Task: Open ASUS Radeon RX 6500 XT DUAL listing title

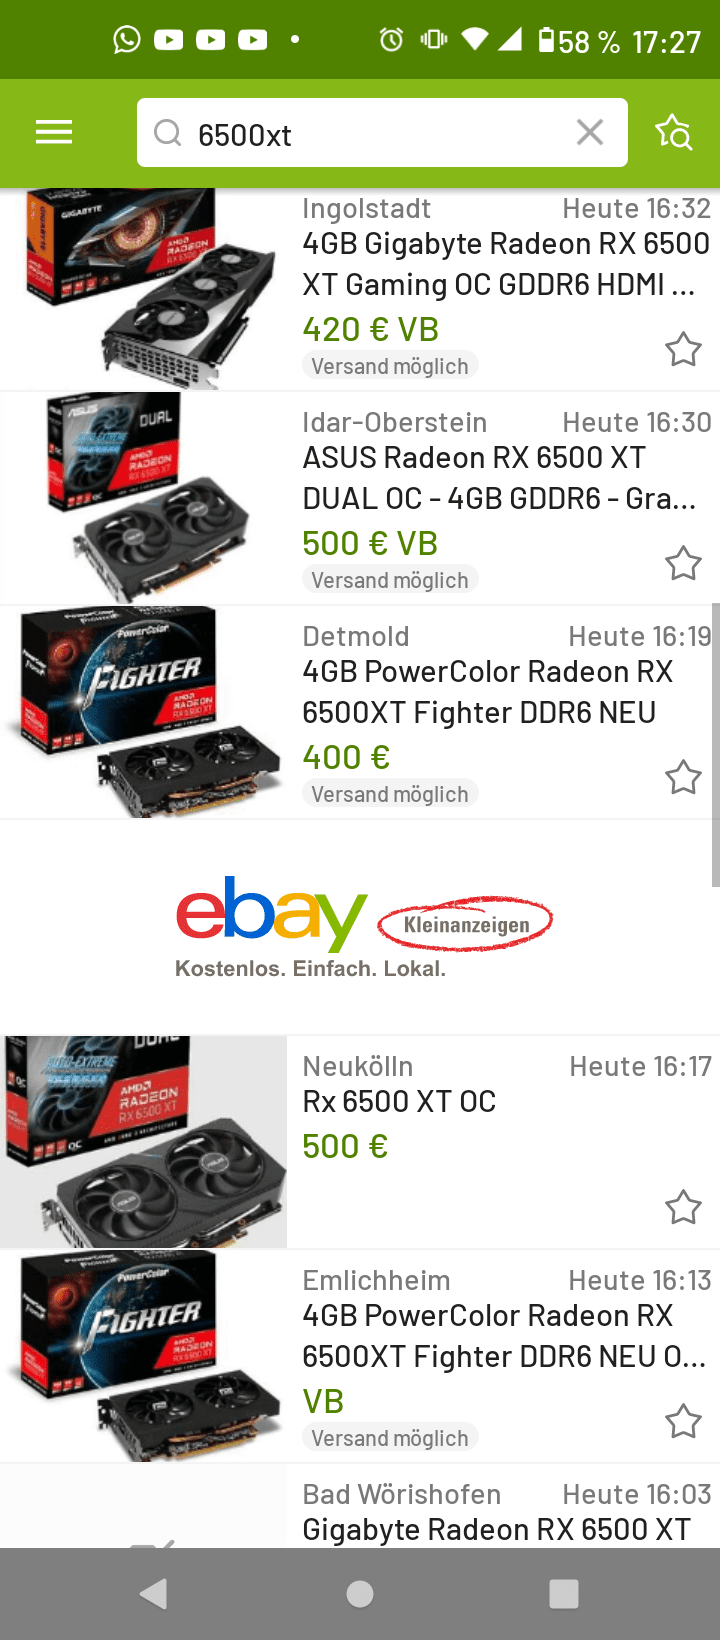Action: coord(500,478)
